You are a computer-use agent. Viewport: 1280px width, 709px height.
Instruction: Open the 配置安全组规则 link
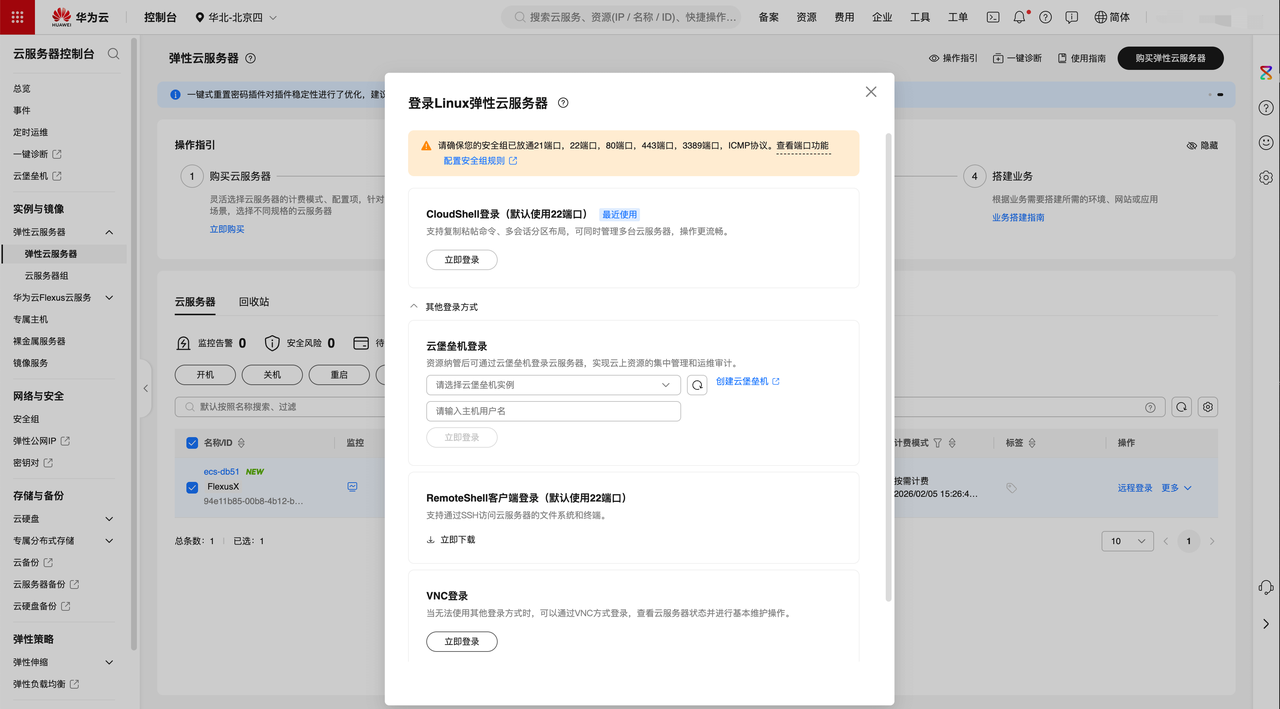pyautogui.click(x=480, y=160)
